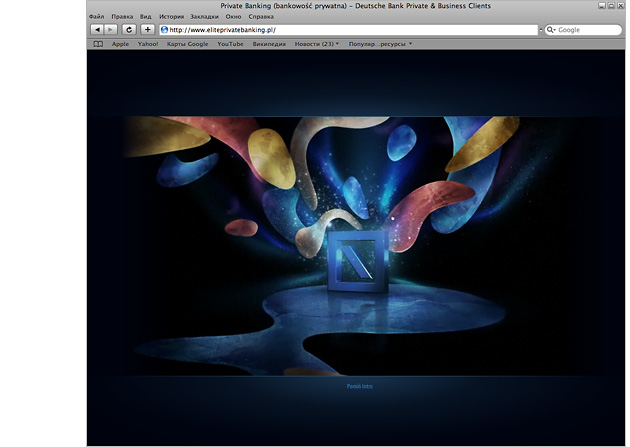Viewport: 630px width, 447px height.
Task: Reload the page with the refresh button
Action: tap(129, 30)
